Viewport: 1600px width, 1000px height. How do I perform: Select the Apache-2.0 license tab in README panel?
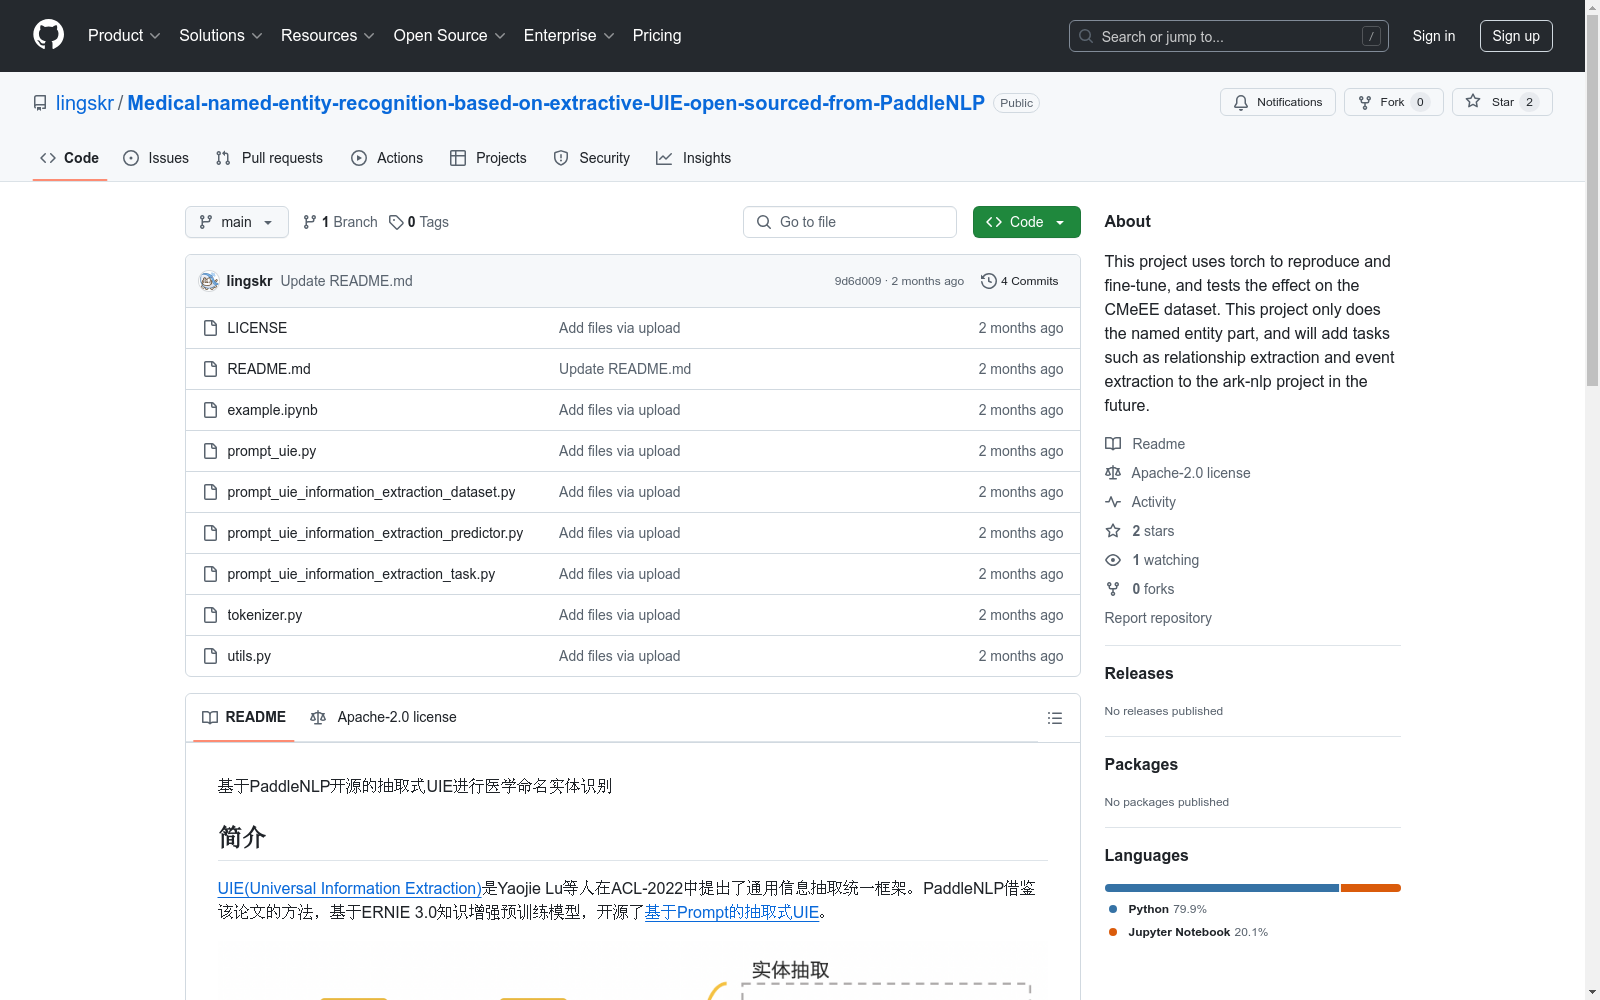coord(383,717)
